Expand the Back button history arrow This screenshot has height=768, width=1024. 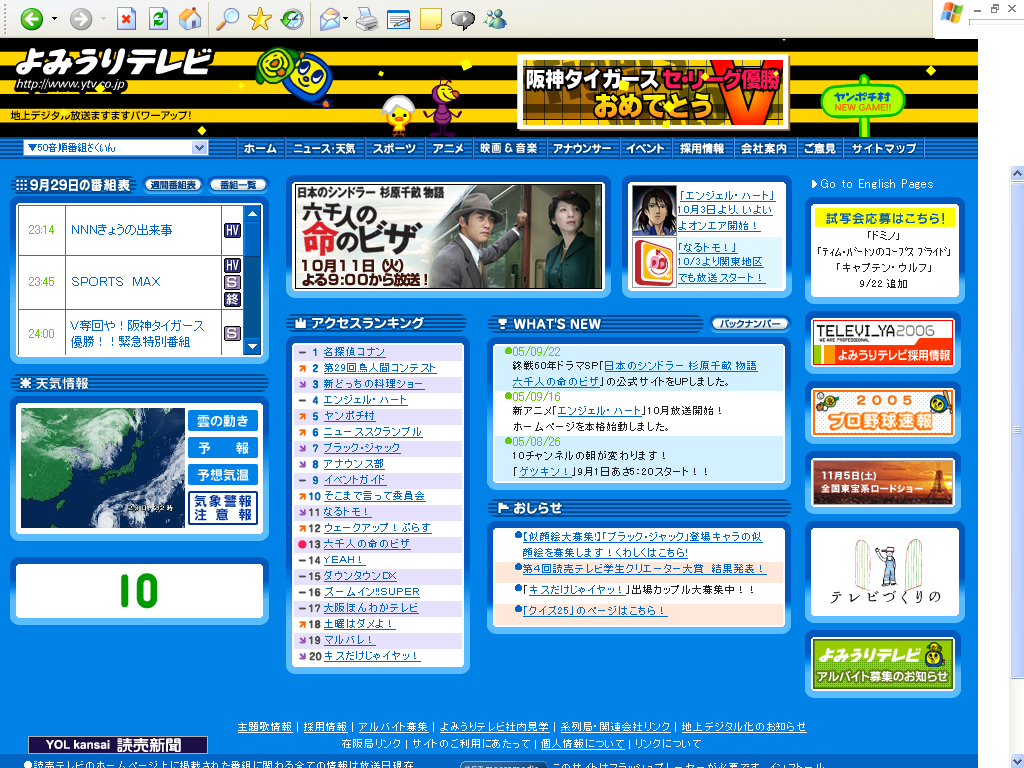click(x=54, y=18)
